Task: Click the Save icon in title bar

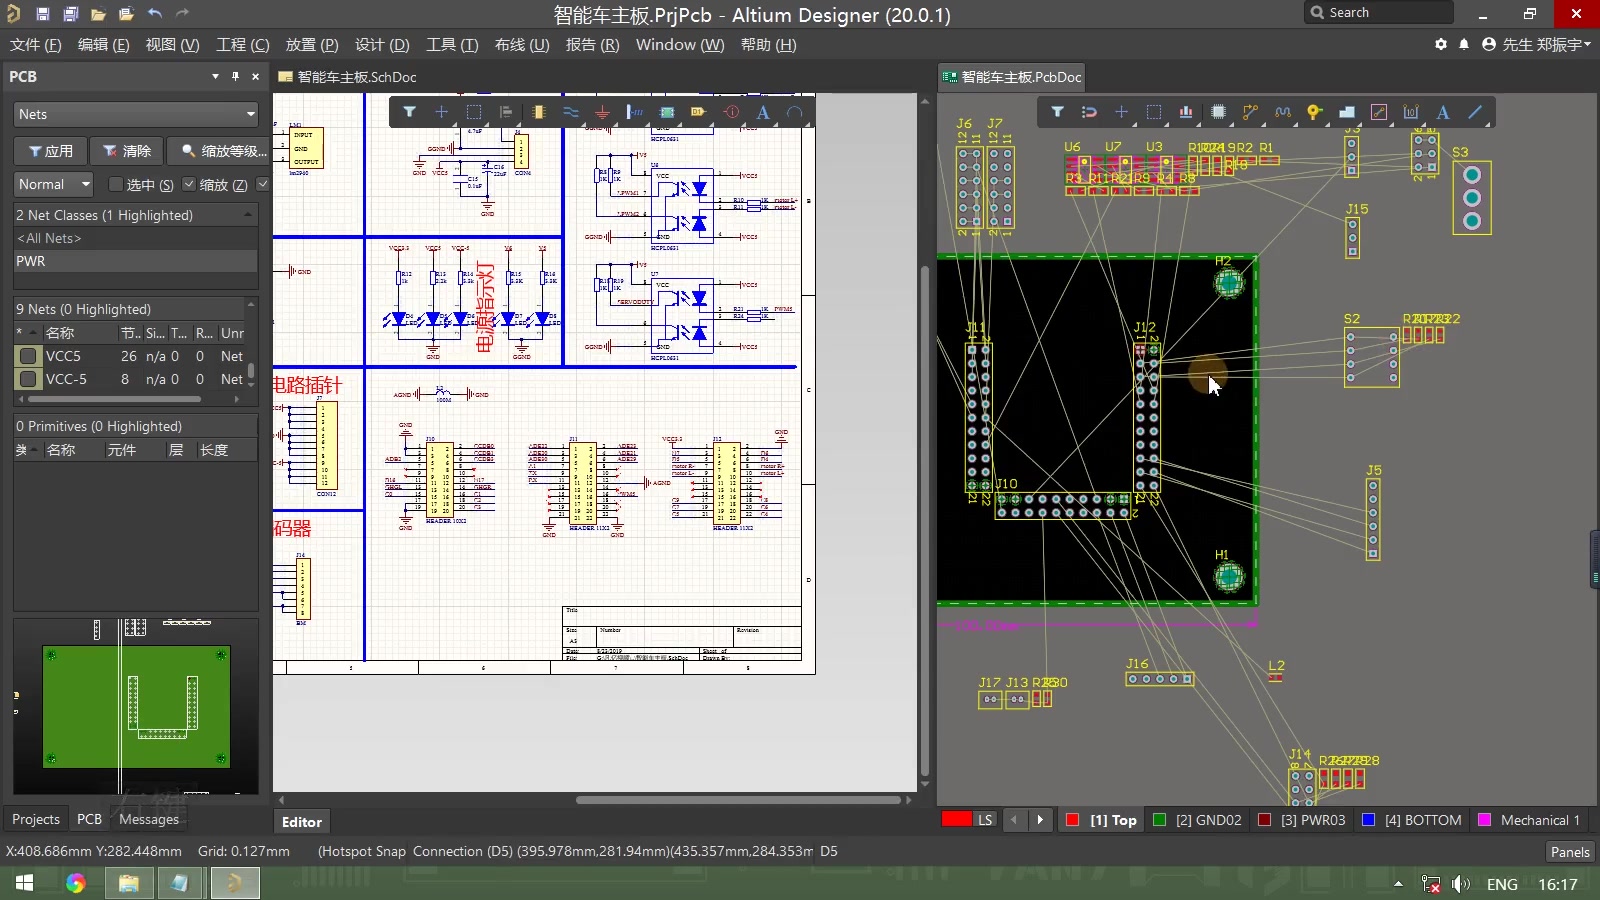Action: click(x=42, y=14)
